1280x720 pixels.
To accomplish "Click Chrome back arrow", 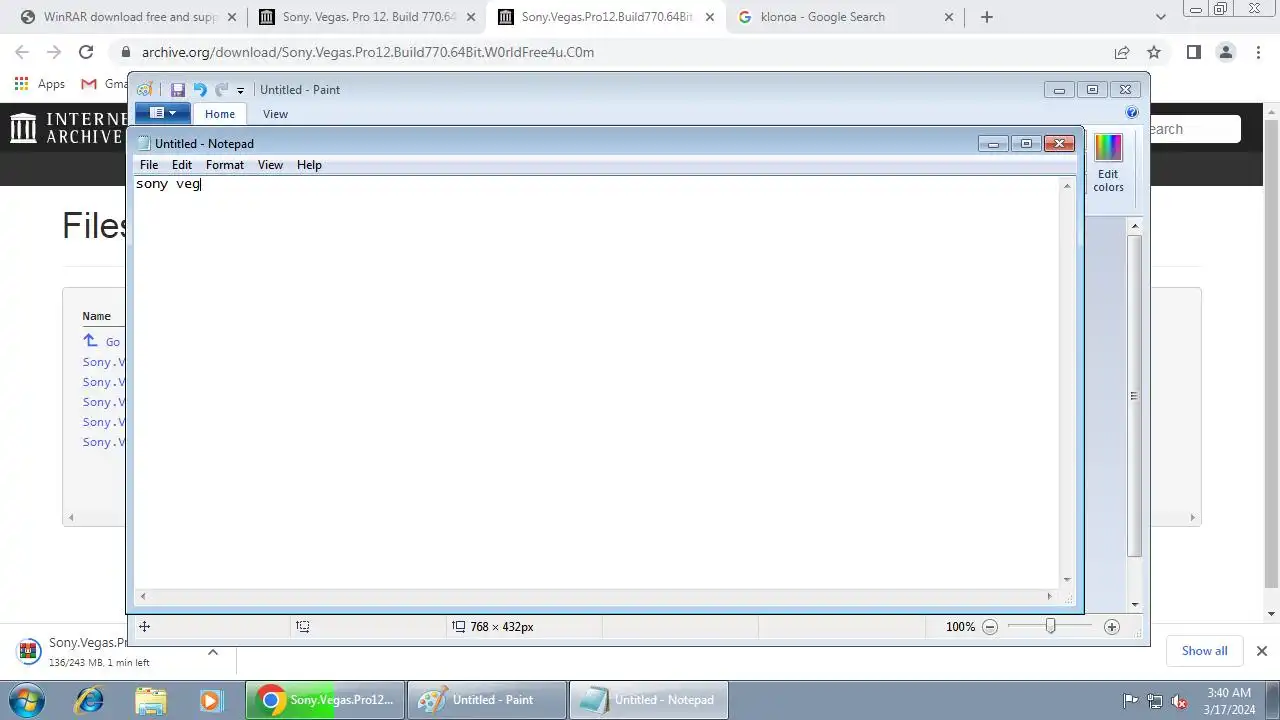I will pyautogui.click(x=22, y=53).
